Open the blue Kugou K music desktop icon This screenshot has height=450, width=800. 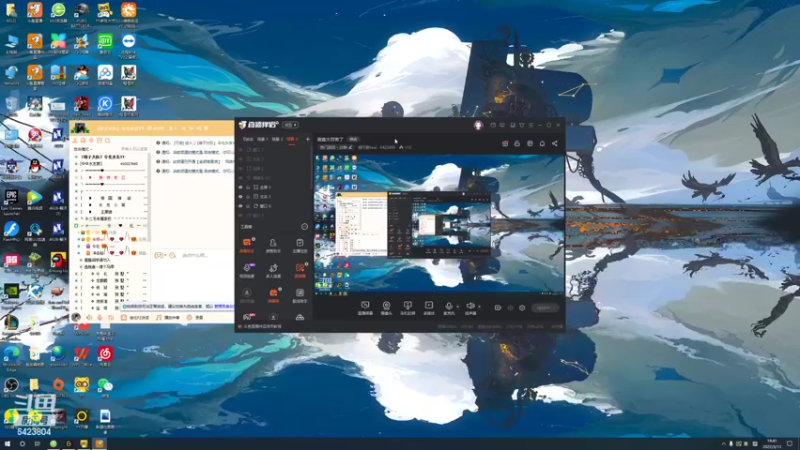(105, 106)
